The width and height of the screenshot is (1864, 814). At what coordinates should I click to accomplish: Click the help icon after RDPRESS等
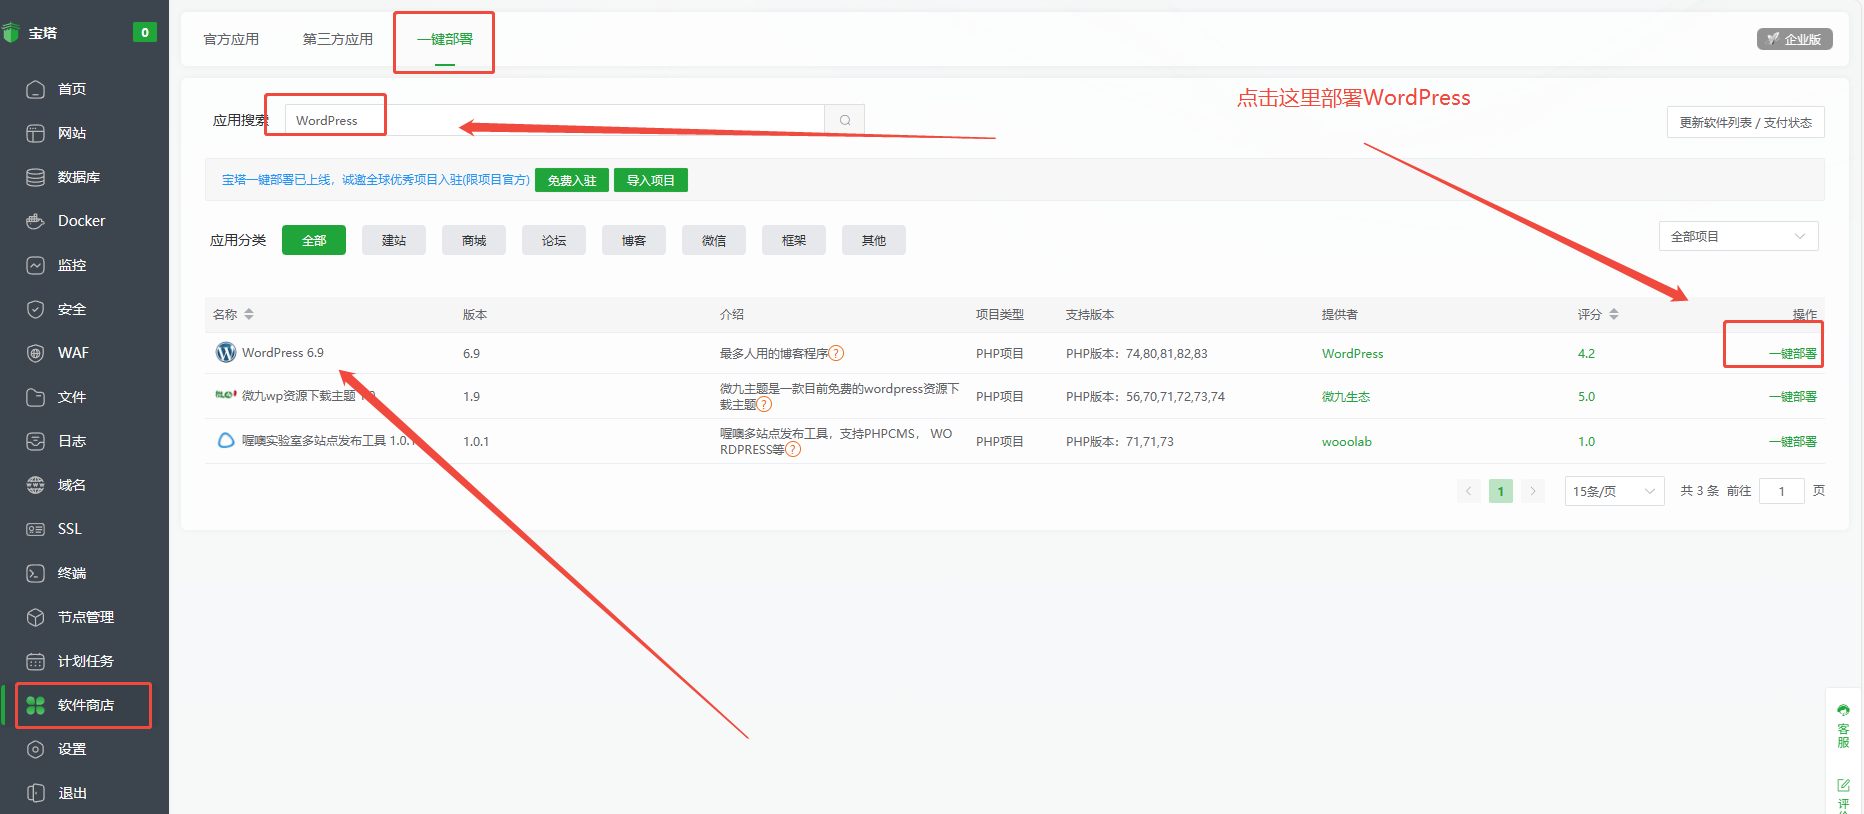(x=793, y=449)
